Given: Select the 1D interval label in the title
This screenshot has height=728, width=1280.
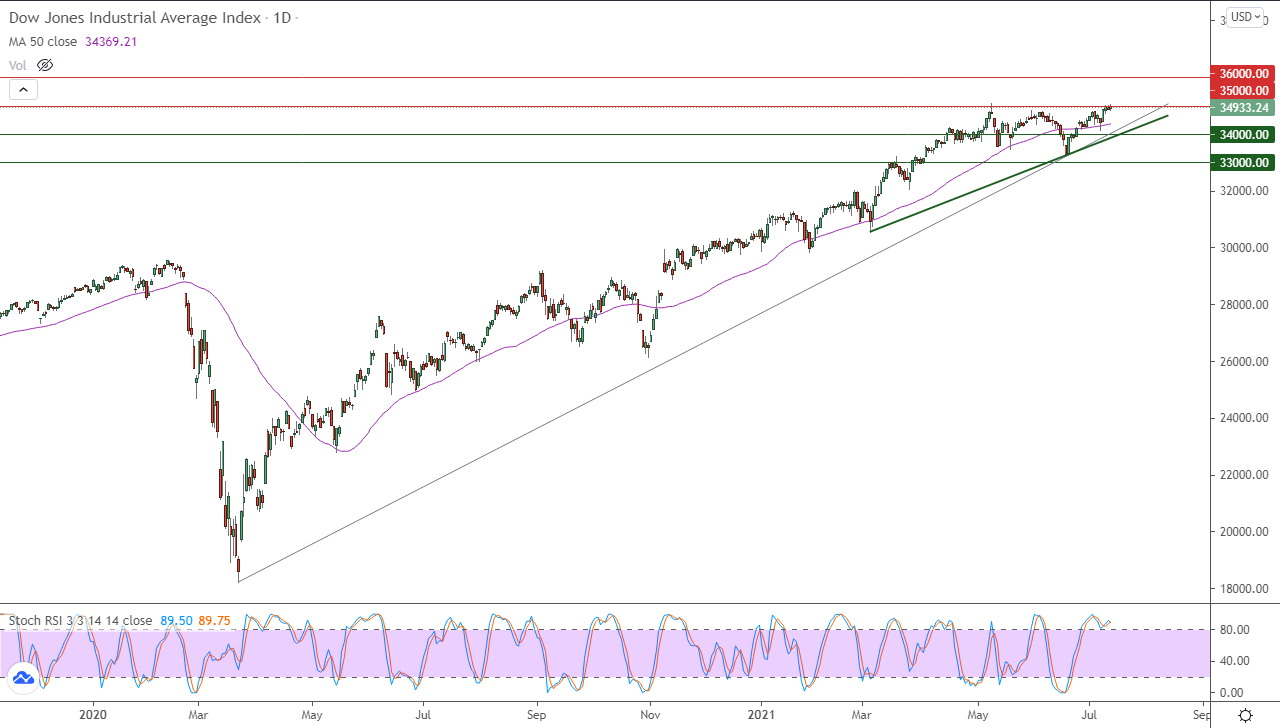Looking at the screenshot, I should click(283, 18).
